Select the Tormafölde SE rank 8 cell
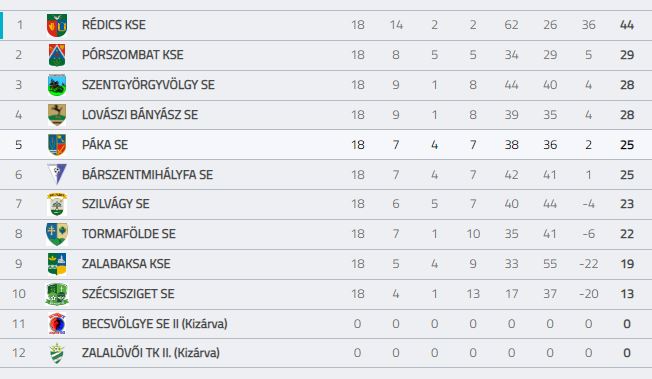Viewport: 652px width, 379px height. 19,234
